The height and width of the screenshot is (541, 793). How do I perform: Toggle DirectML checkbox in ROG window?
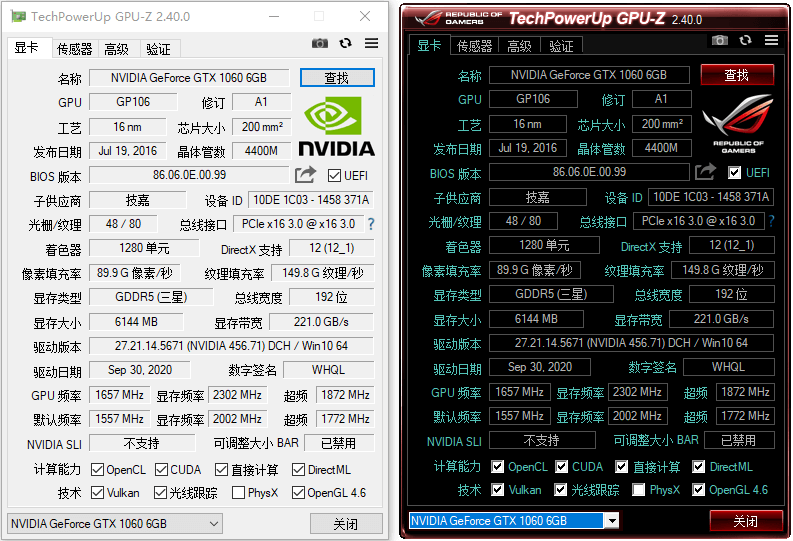pyautogui.click(x=698, y=467)
